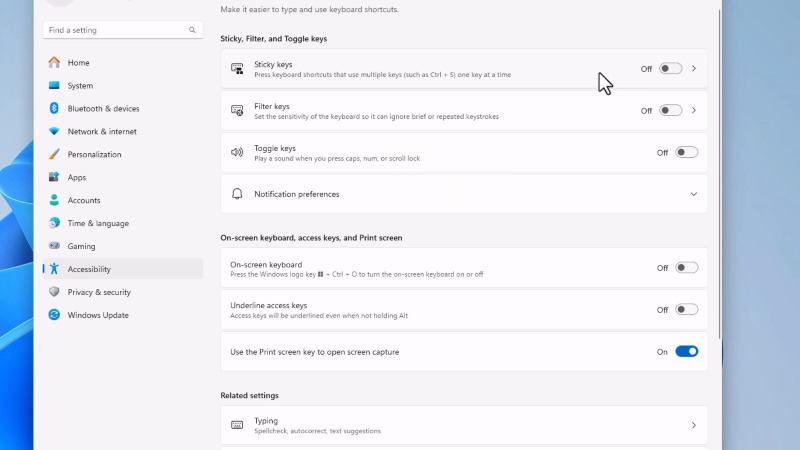Open Windows Update page
This screenshot has width=800, height=450.
(x=122, y=315)
